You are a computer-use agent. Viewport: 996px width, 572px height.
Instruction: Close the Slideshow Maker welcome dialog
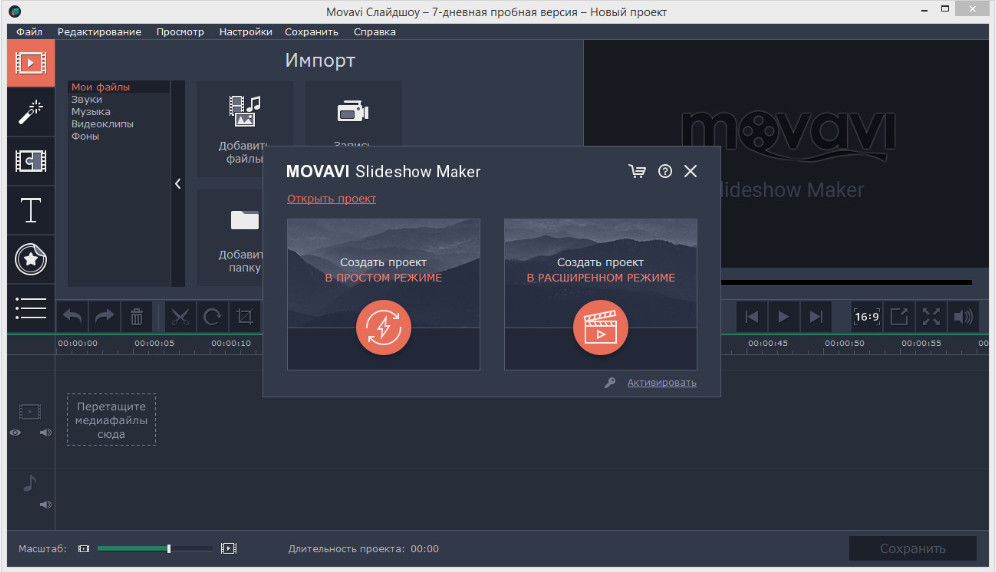690,171
